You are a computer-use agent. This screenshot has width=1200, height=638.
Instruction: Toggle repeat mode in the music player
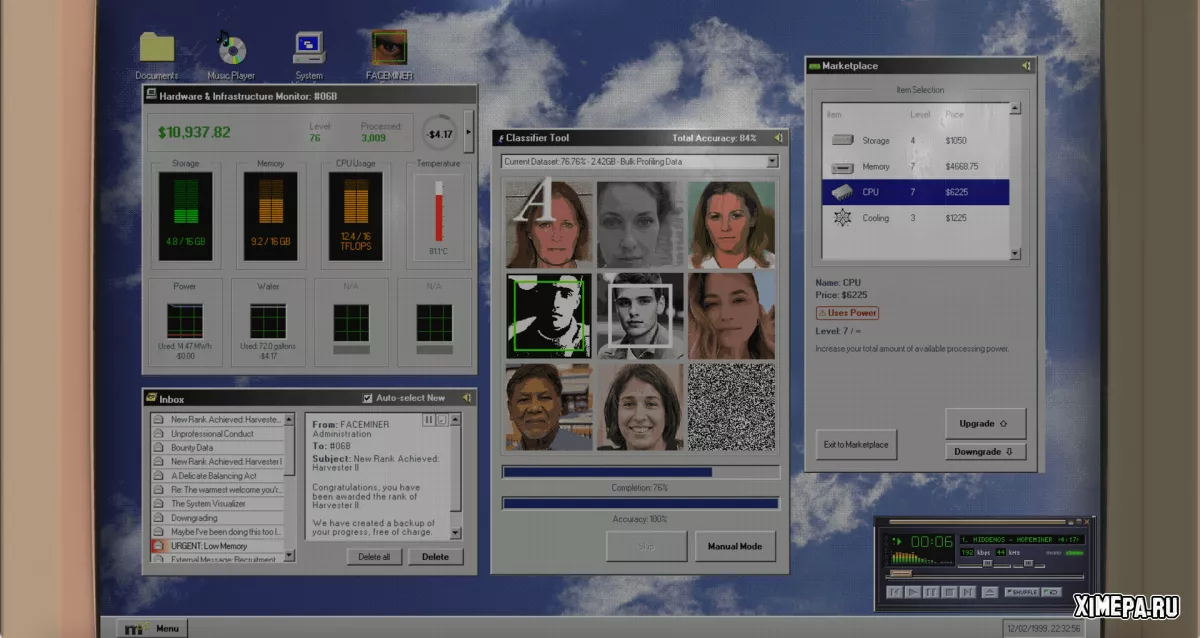coord(1049,592)
